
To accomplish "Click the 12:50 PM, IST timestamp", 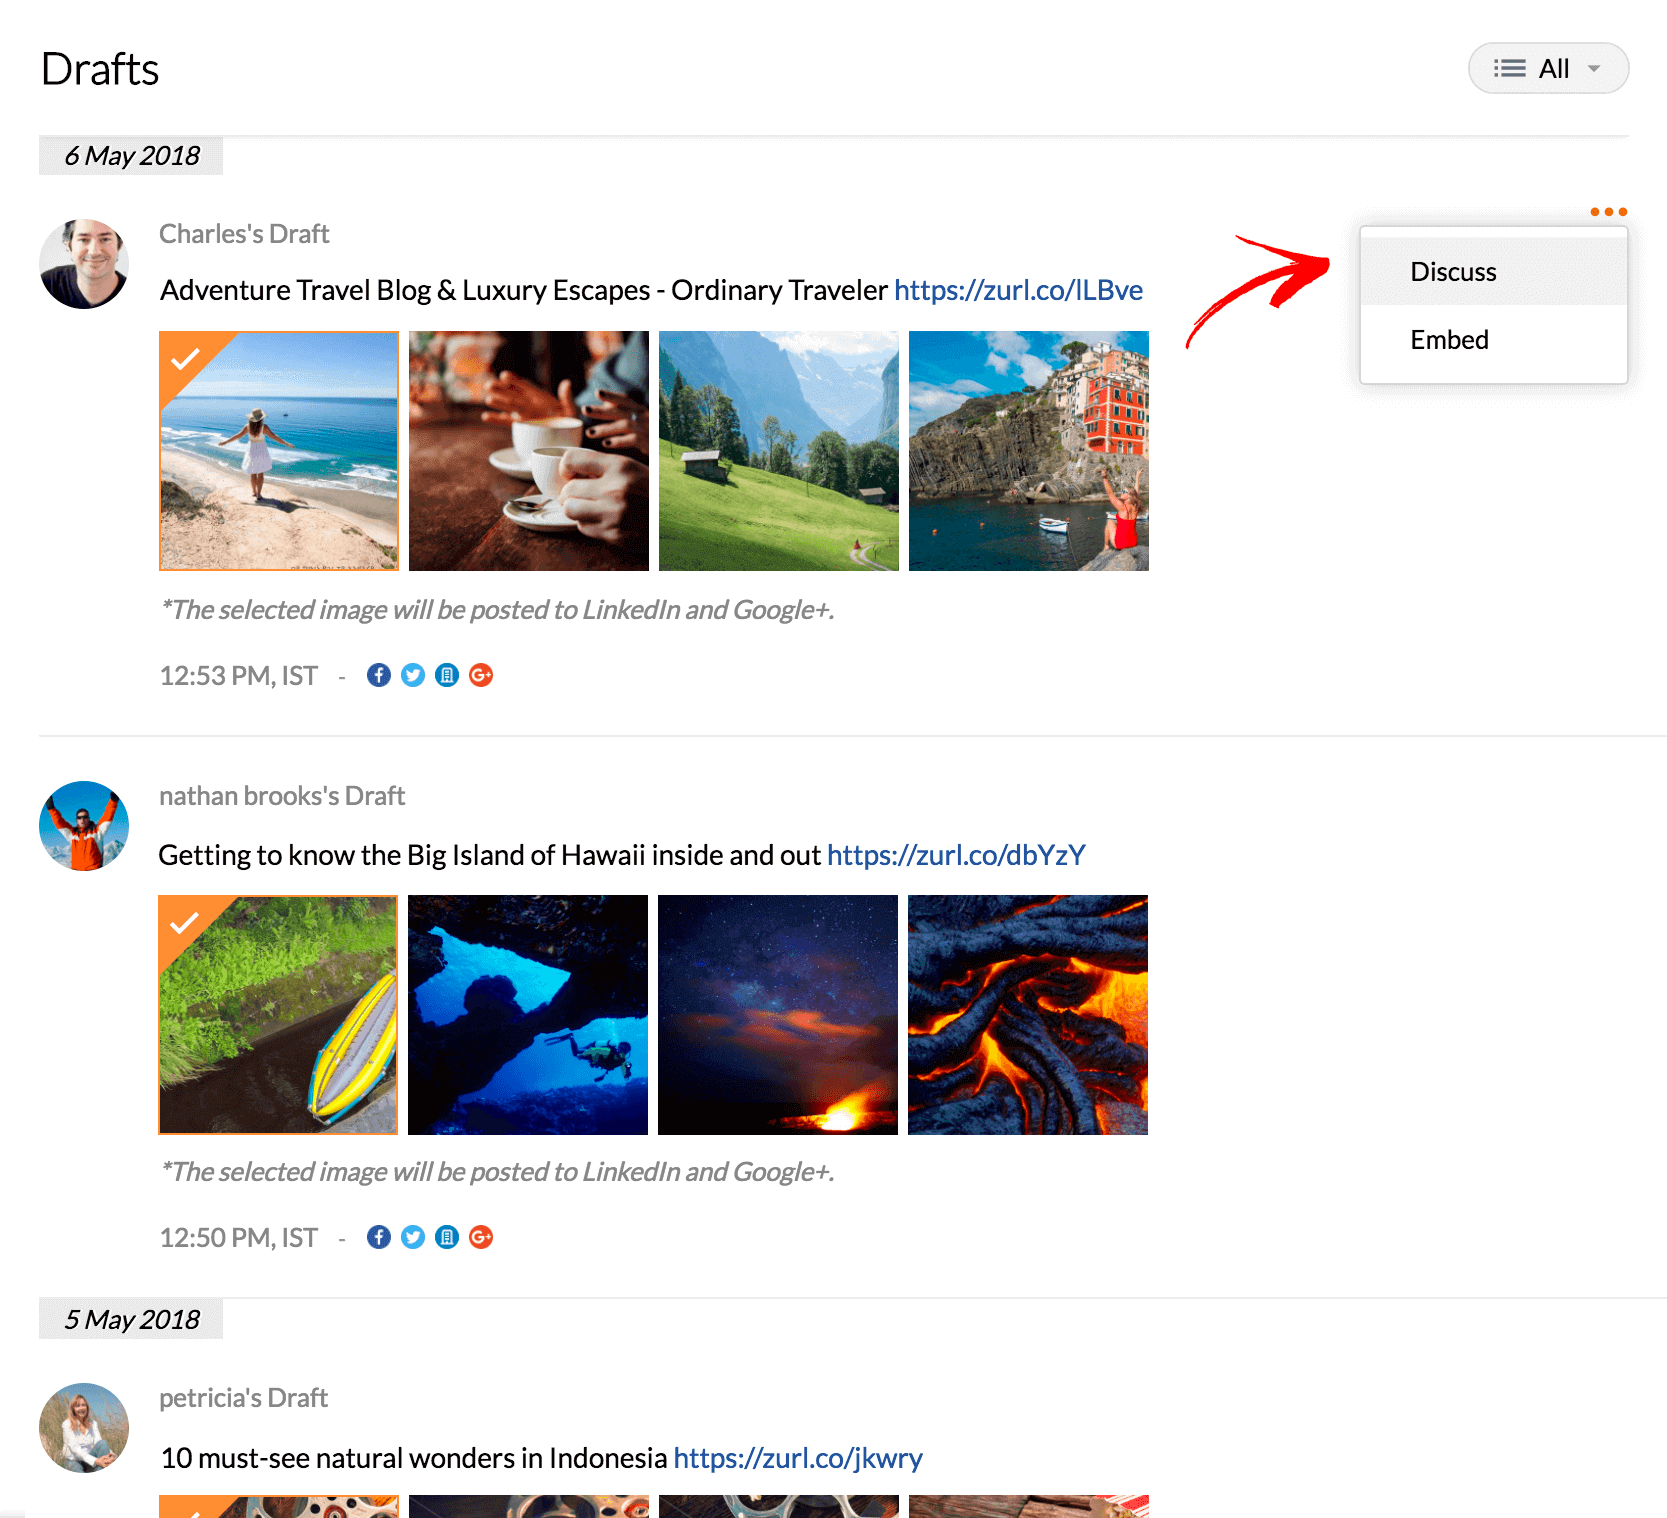I will tap(239, 1238).
